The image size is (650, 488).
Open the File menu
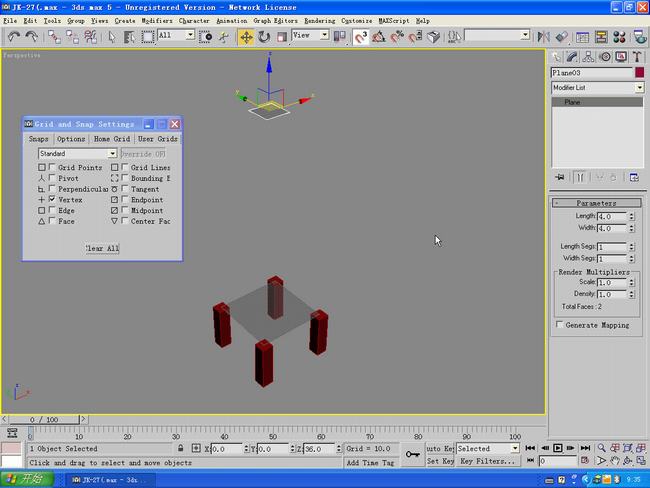tap(10, 20)
